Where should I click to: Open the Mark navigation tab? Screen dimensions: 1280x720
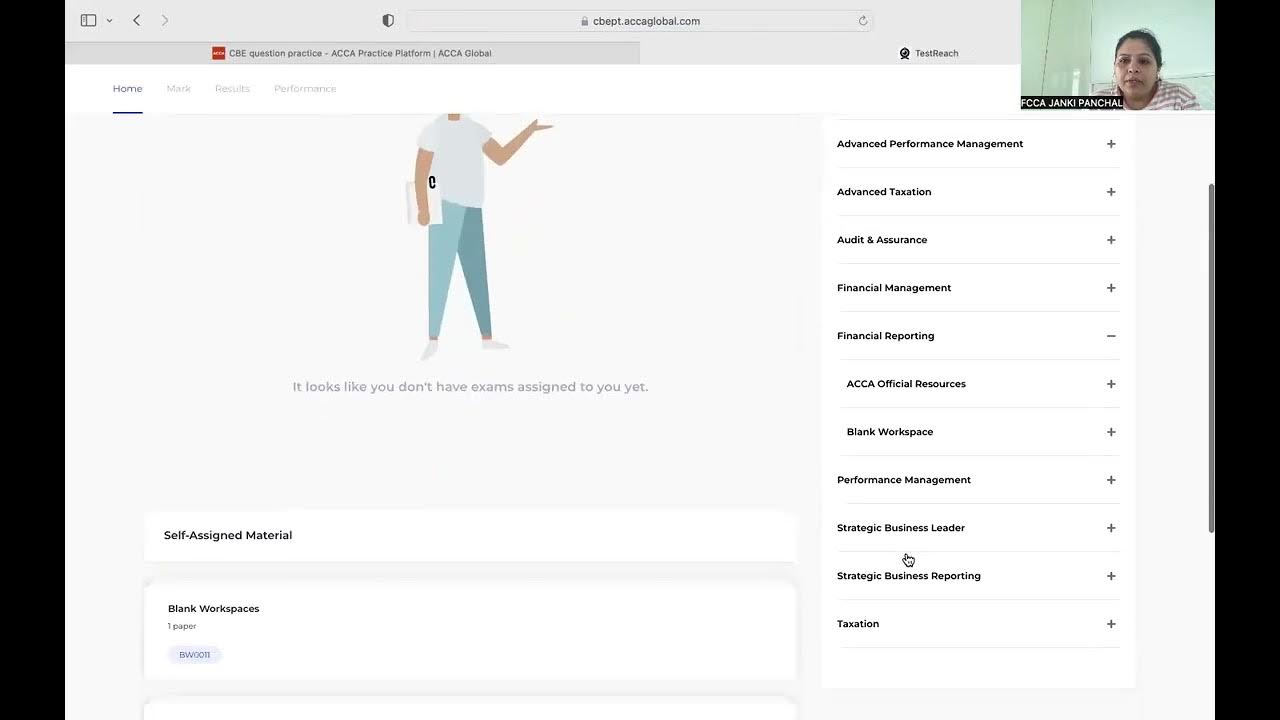178,89
